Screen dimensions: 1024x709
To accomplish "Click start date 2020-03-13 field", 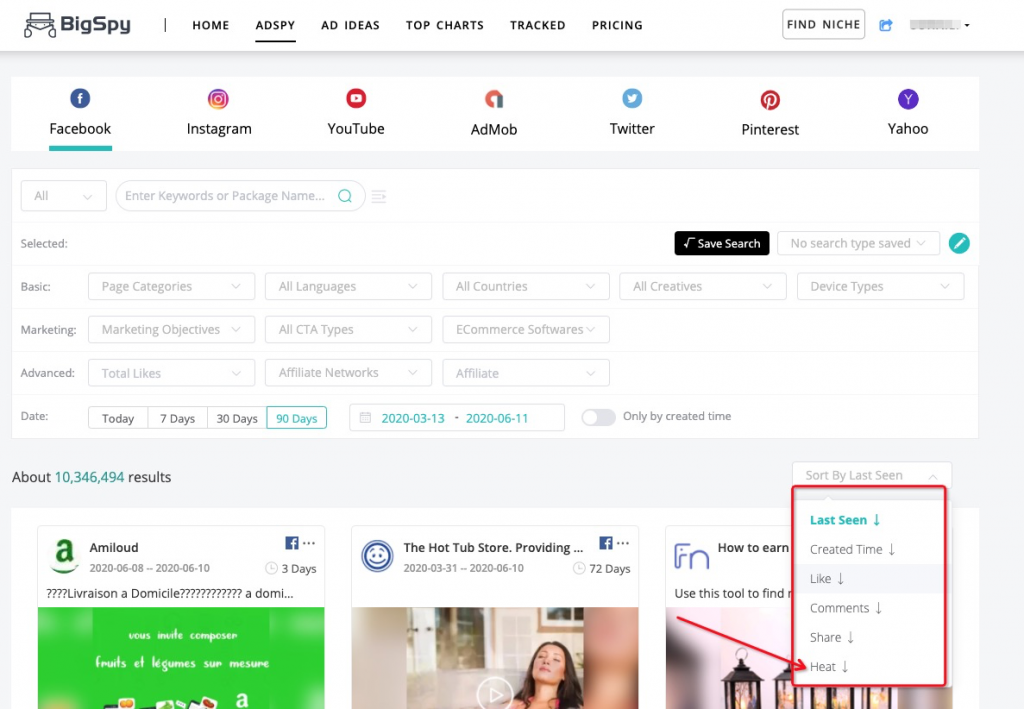I will (413, 418).
